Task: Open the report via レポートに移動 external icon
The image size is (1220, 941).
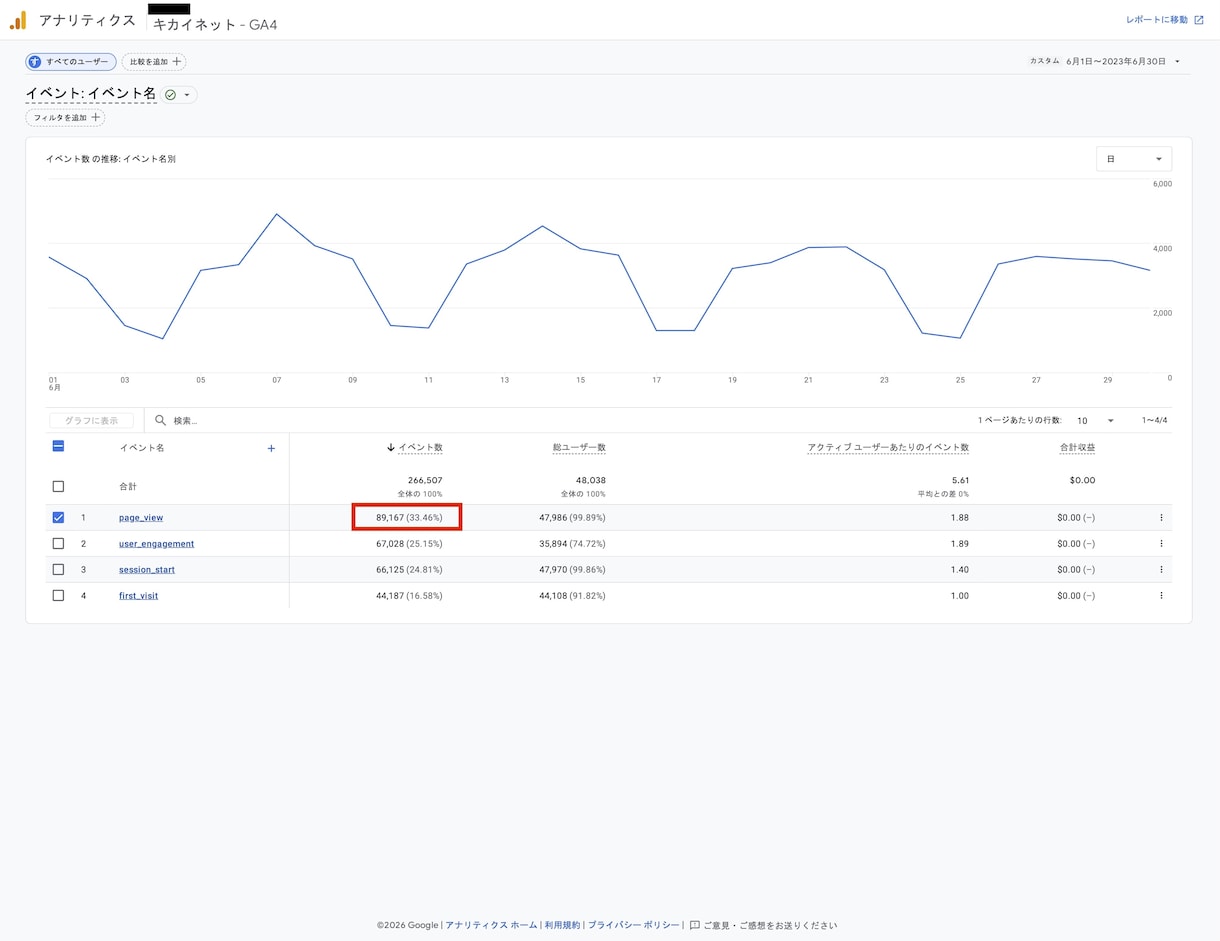Action: point(1199,20)
